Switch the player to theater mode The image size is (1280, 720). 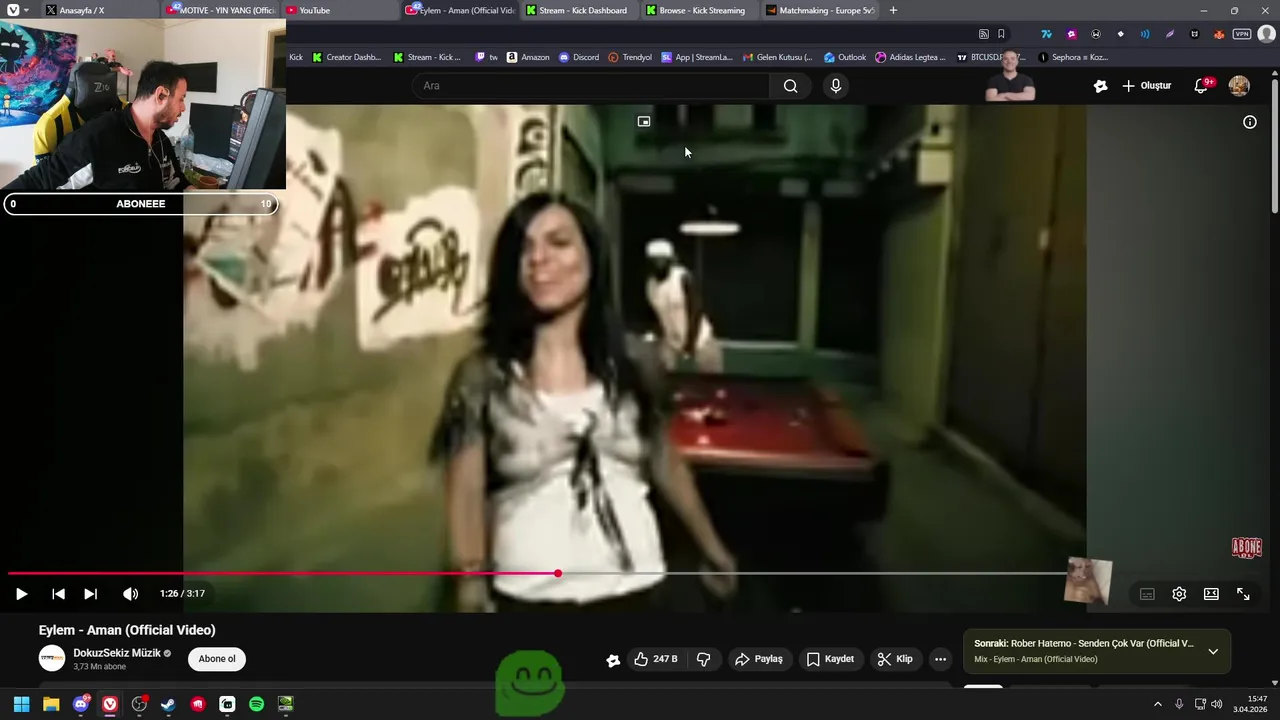click(x=1211, y=594)
